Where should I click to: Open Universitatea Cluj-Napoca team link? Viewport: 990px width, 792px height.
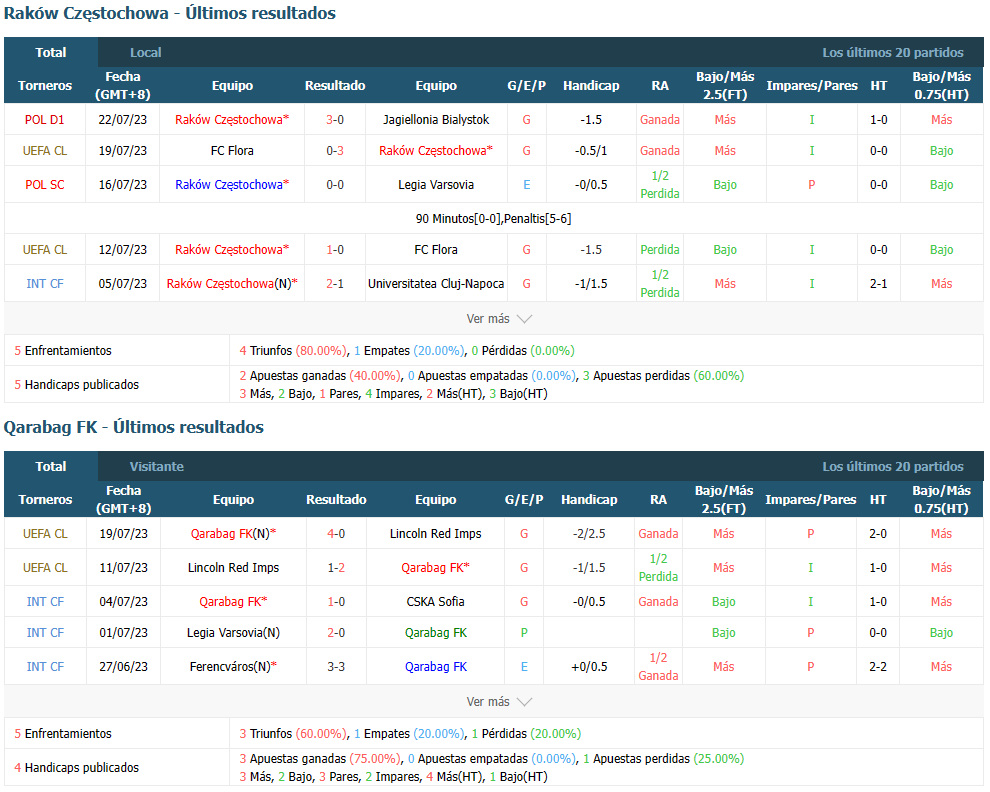tap(436, 284)
